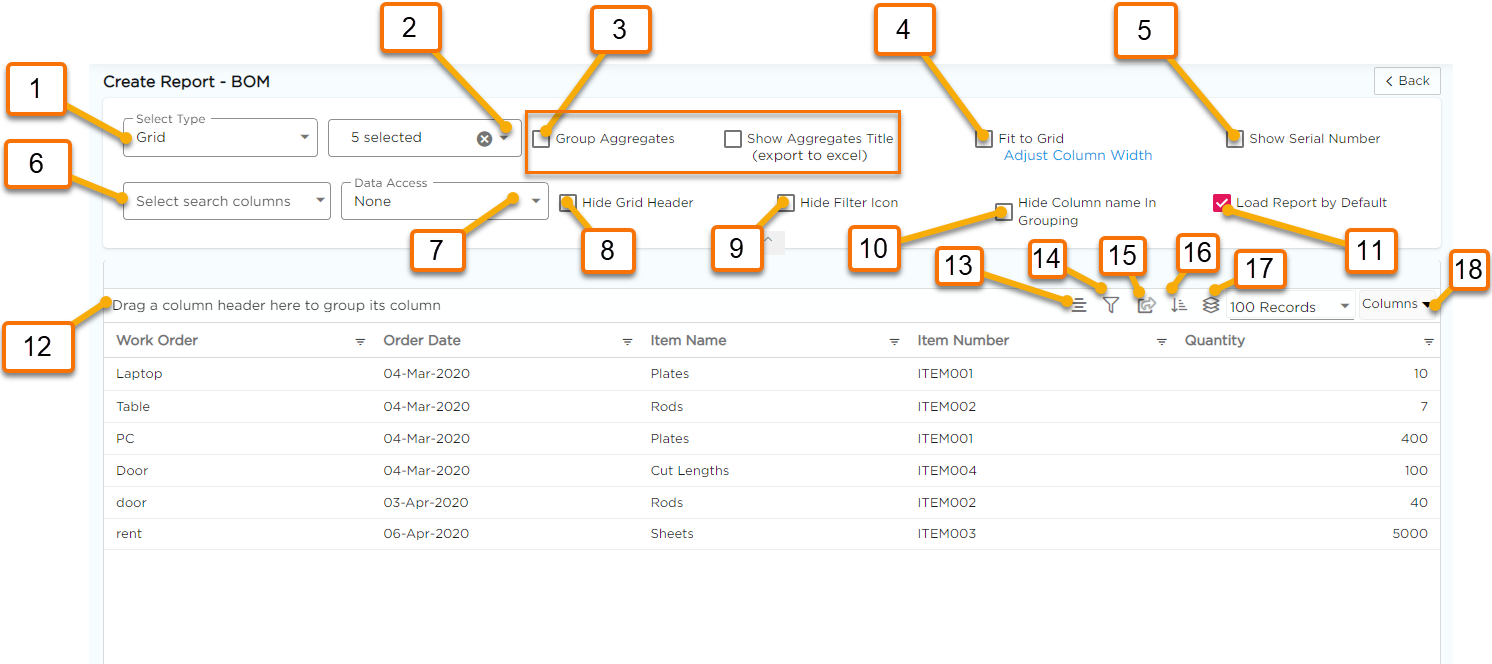Click the stacked layers icon
Image resolution: width=1492 pixels, height=664 pixels.
1211,305
